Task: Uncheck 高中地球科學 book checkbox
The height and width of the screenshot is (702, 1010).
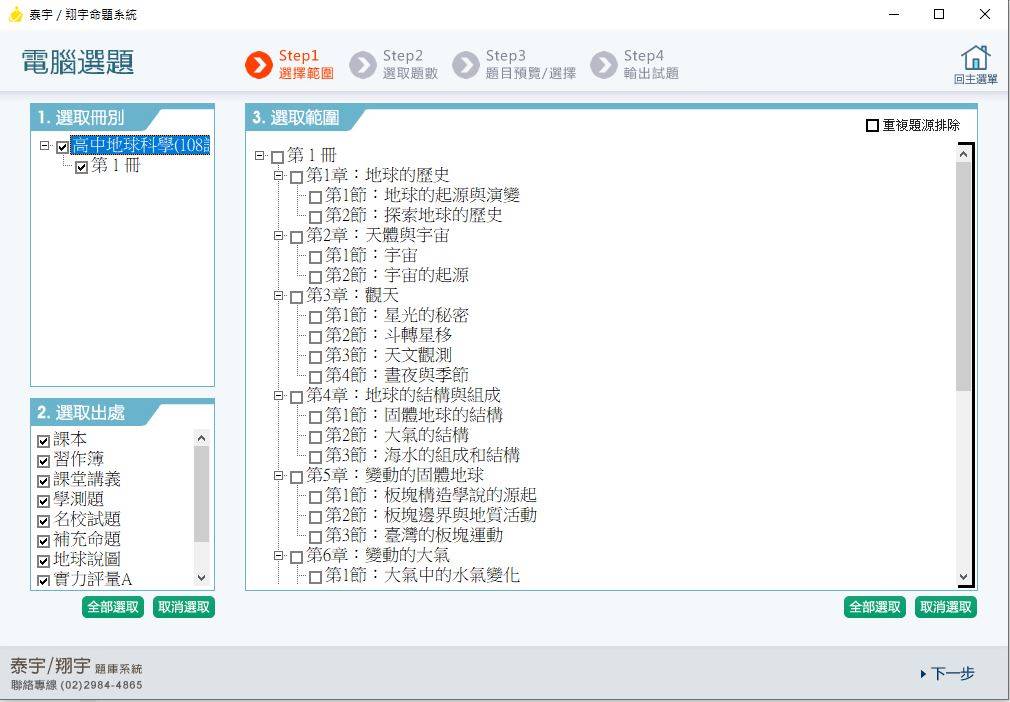Action: pyautogui.click(x=62, y=147)
